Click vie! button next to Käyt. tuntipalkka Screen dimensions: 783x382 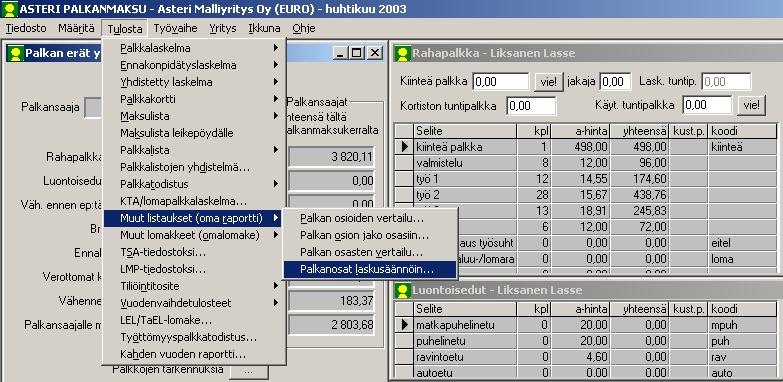[x=751, y=105]
